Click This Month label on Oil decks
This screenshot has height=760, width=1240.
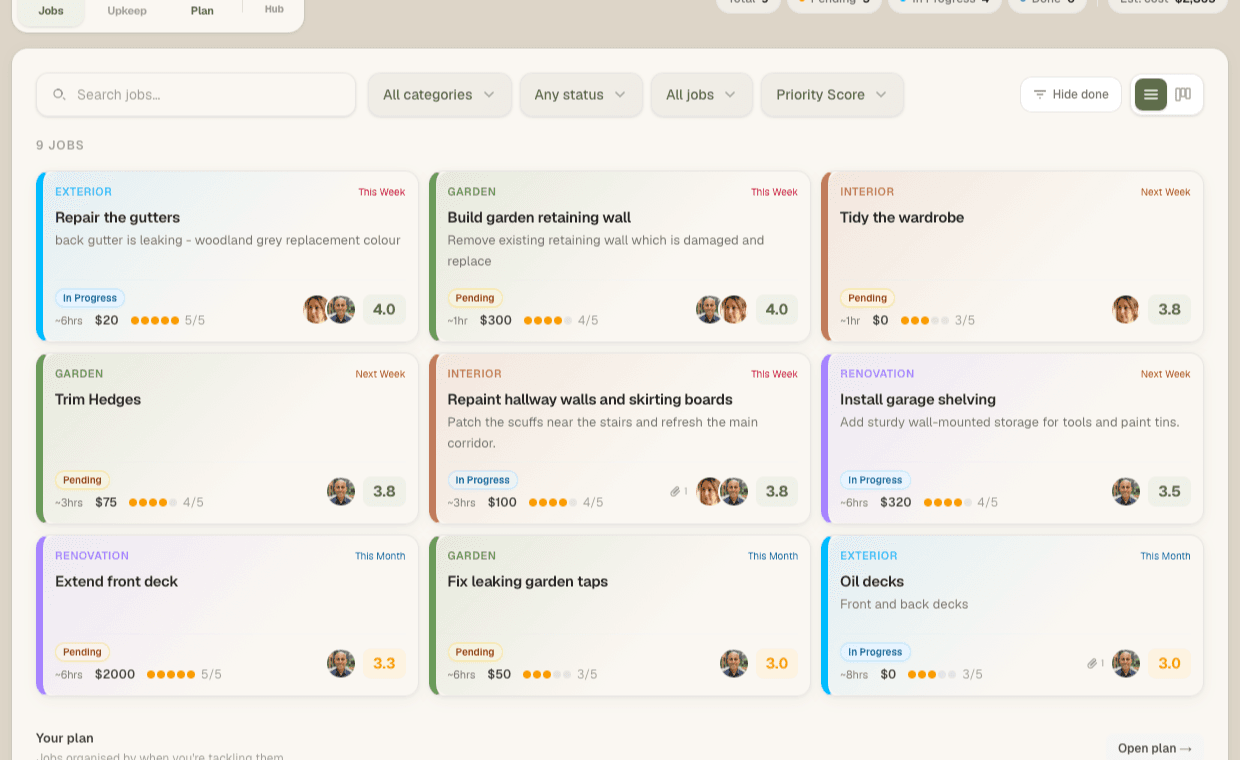point(1165,556)
